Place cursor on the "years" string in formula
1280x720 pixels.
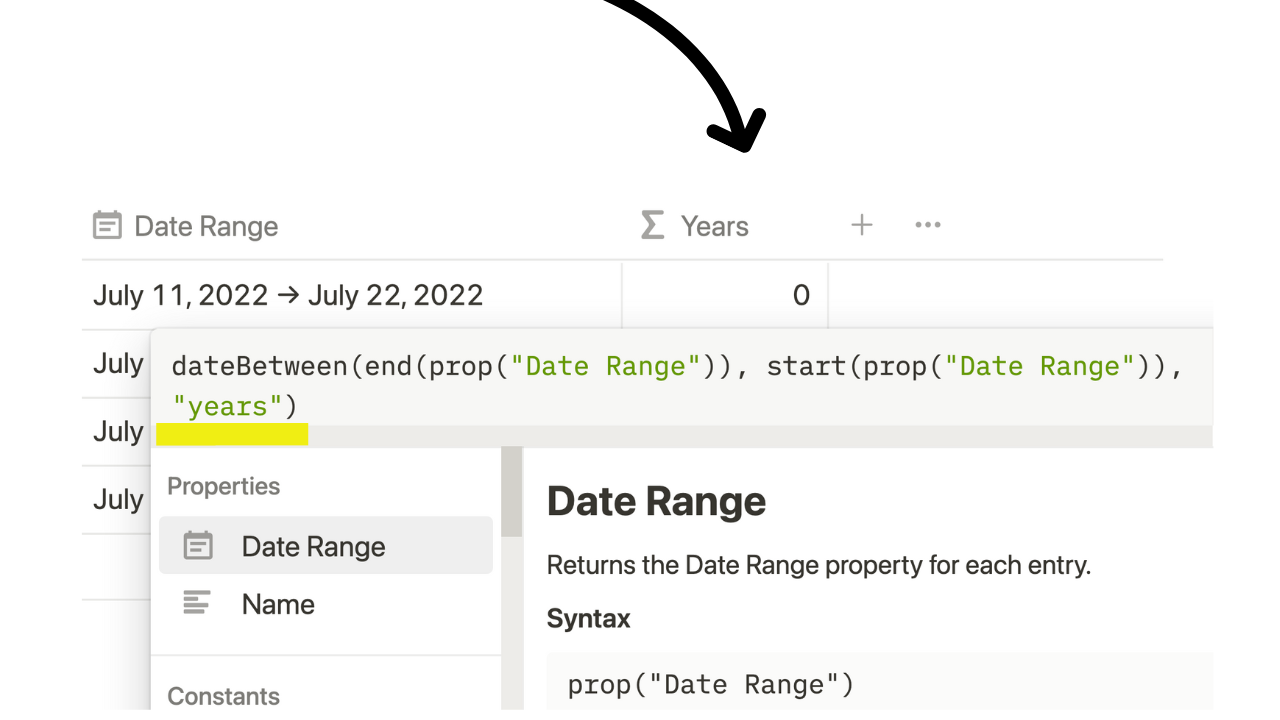click(227, 406)
